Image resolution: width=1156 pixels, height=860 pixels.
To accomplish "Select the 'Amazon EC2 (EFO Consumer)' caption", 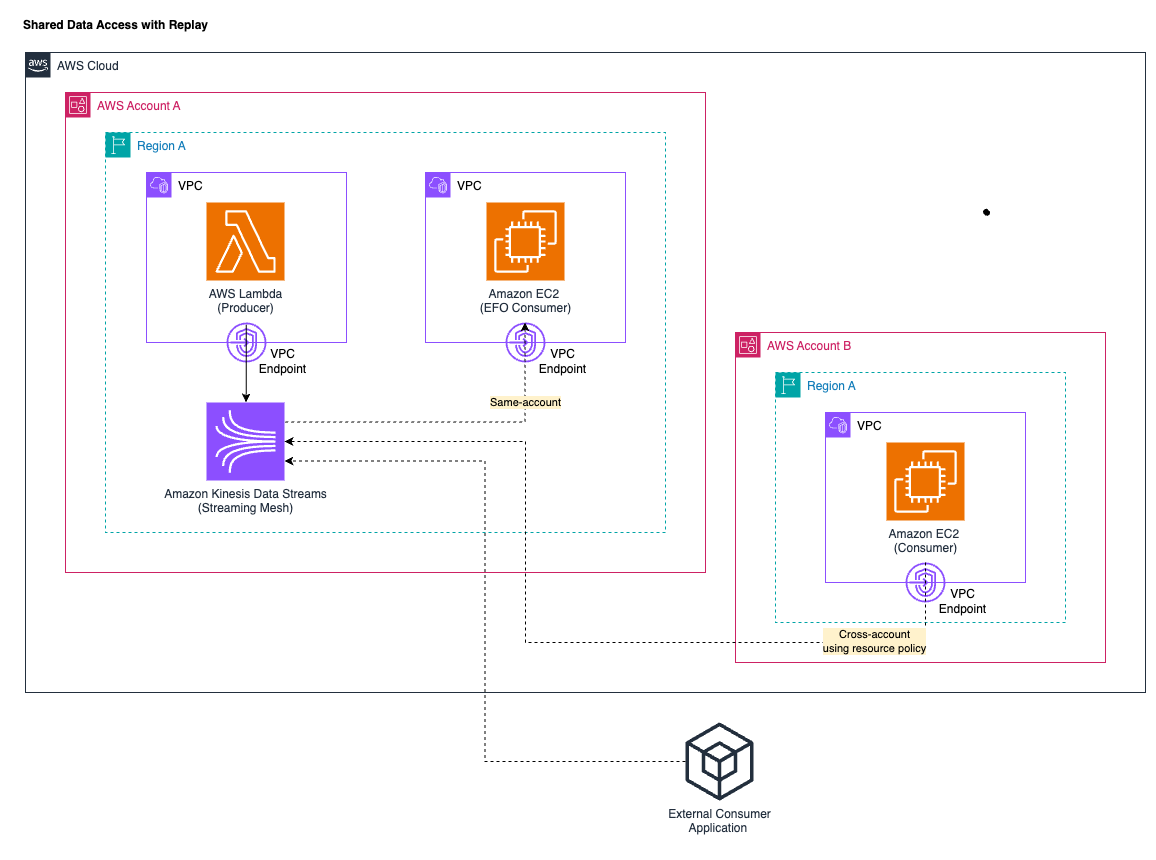I will tap(525, 301).
